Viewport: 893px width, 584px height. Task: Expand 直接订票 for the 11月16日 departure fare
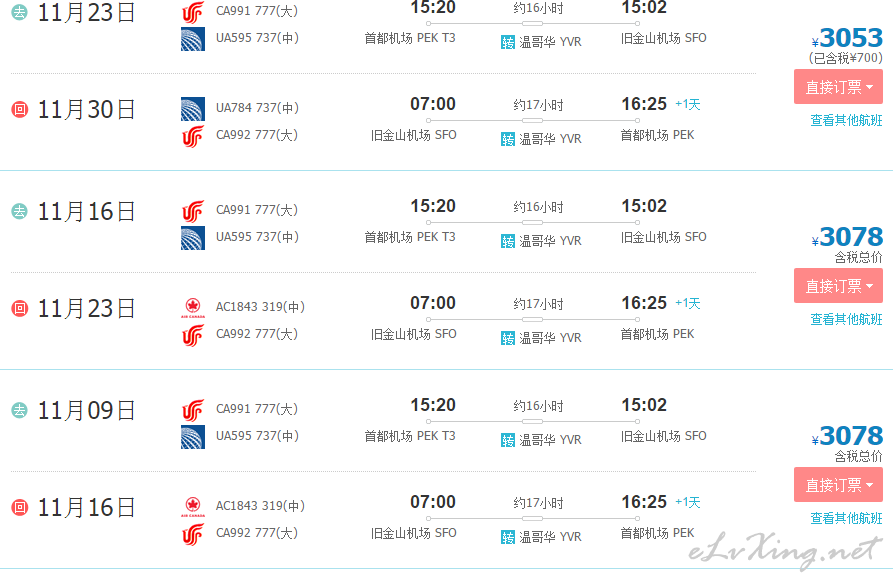tap(838, 285)
